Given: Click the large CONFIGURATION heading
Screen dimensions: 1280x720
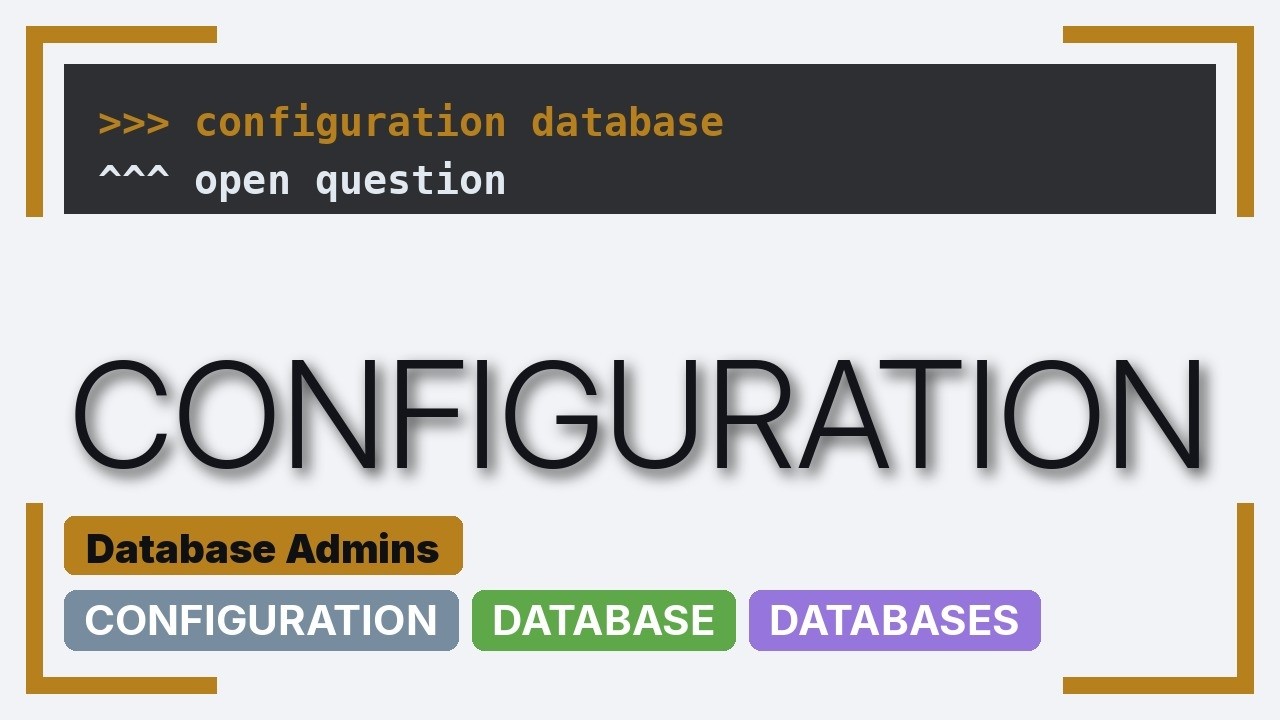Looking at the screenshot, I should point(638,416).
